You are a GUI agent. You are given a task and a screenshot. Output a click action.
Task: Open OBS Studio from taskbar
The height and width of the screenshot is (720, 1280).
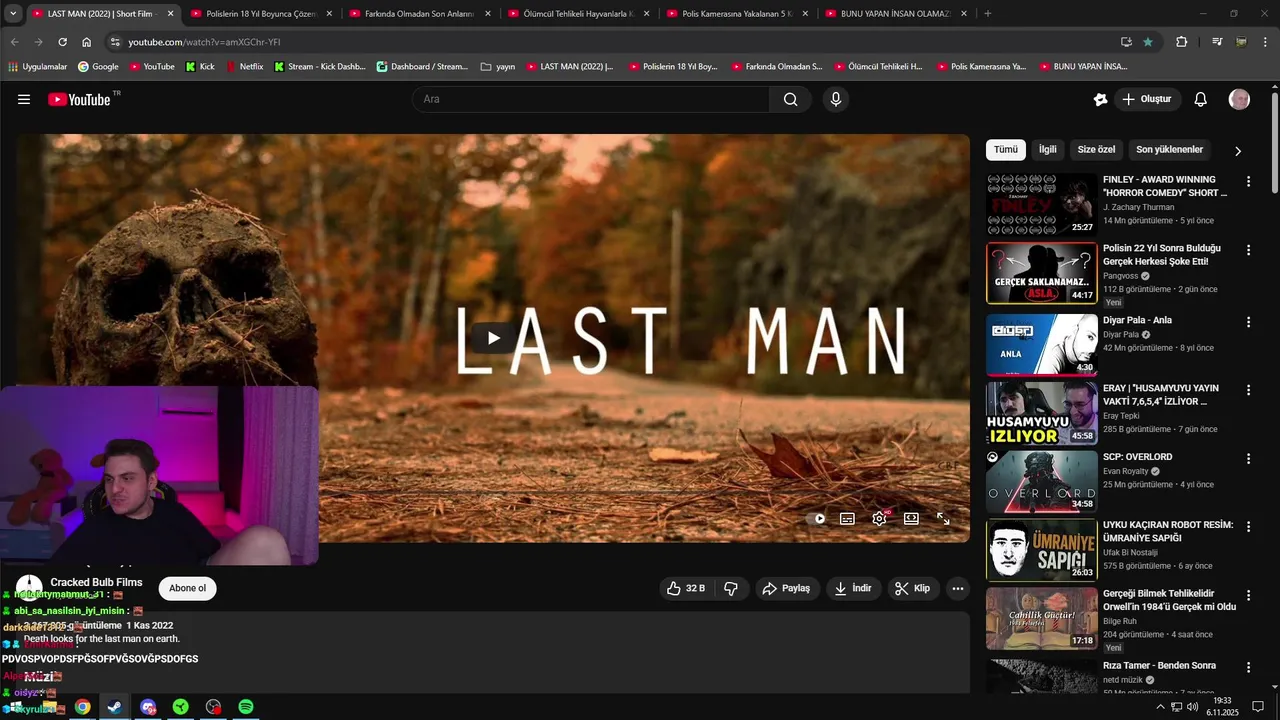pos(213,707)
